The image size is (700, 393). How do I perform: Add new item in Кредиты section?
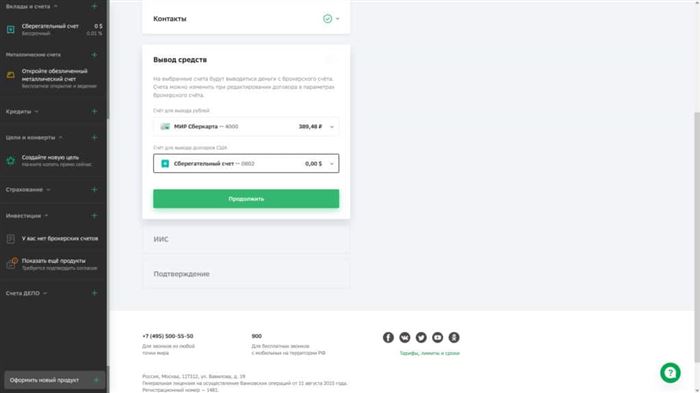pos(94,111)
